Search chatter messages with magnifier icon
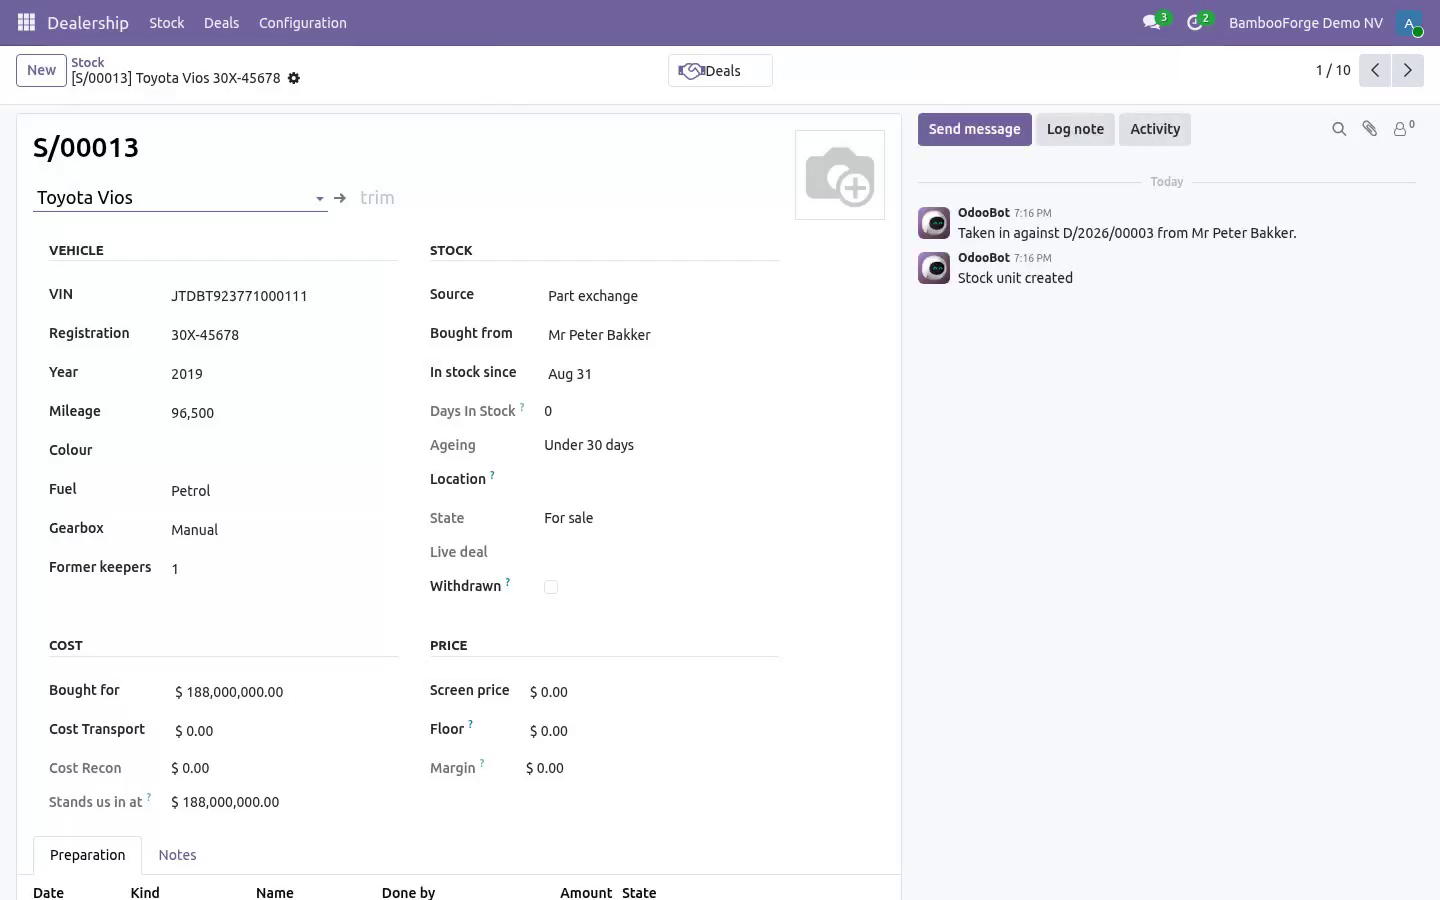 pyautogui.click(x=1339, y=129)
